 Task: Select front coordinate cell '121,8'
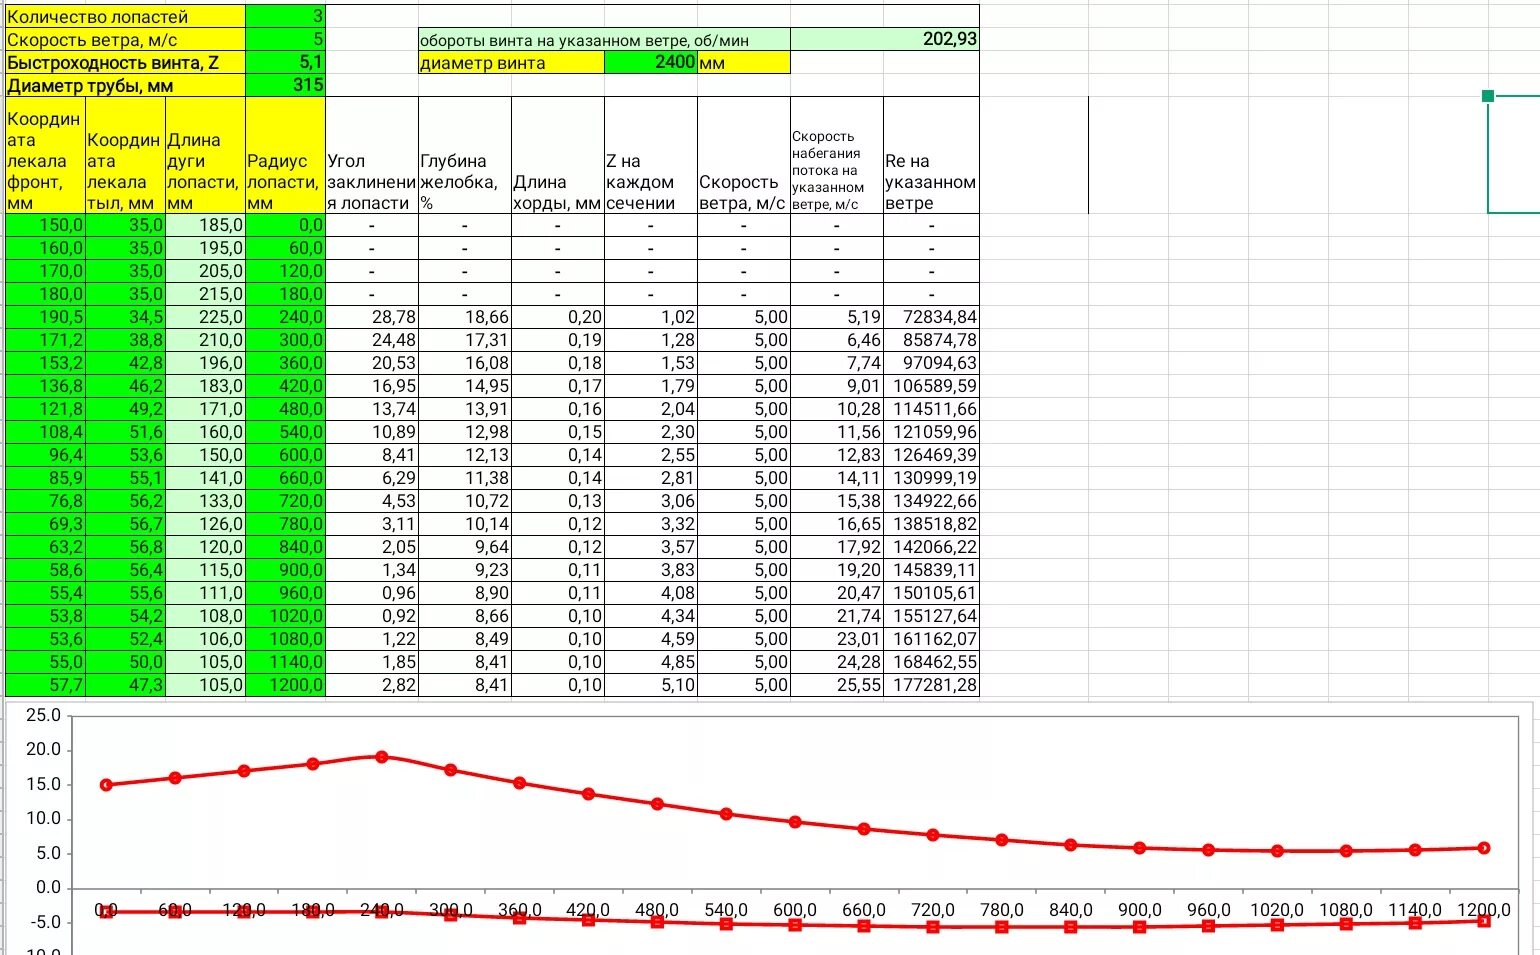[45, 409]
